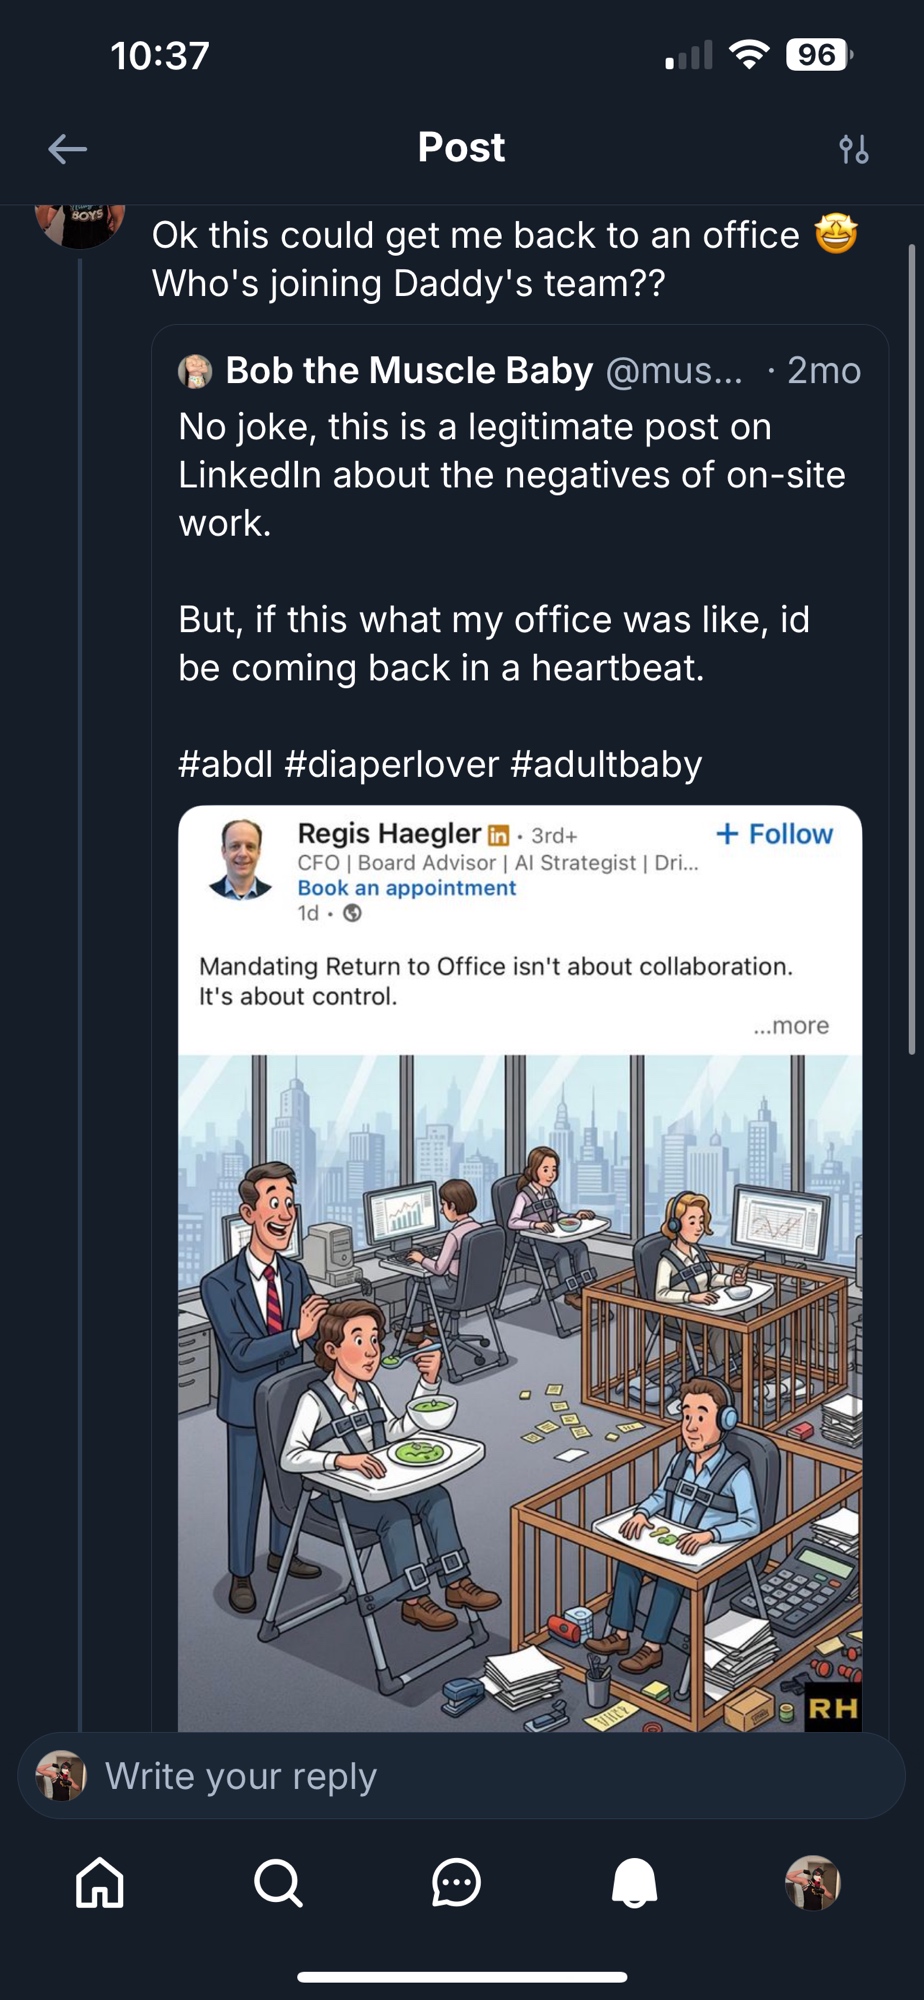The width and height of the screenshot is (924, 2000).
Task: Tap the LinkedIn badge beside Regis Haegler
Action: 498,835
